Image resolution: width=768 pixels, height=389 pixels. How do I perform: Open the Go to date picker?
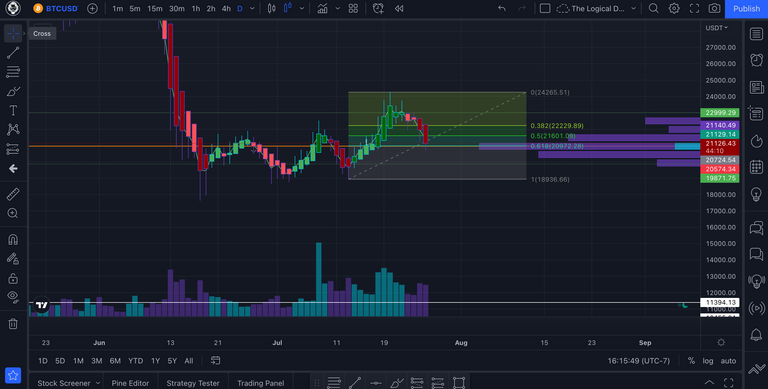(x=215, y=361)
